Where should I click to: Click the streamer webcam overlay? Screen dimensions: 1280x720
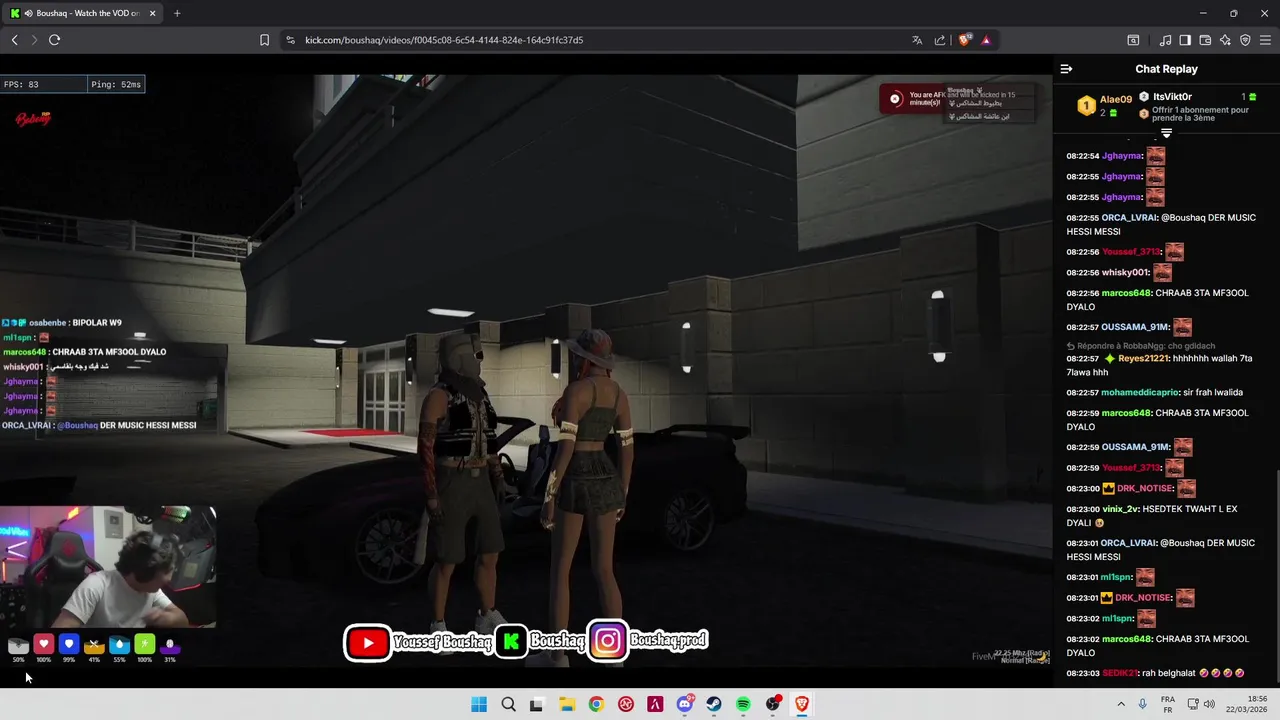click(x=108, y=565)
